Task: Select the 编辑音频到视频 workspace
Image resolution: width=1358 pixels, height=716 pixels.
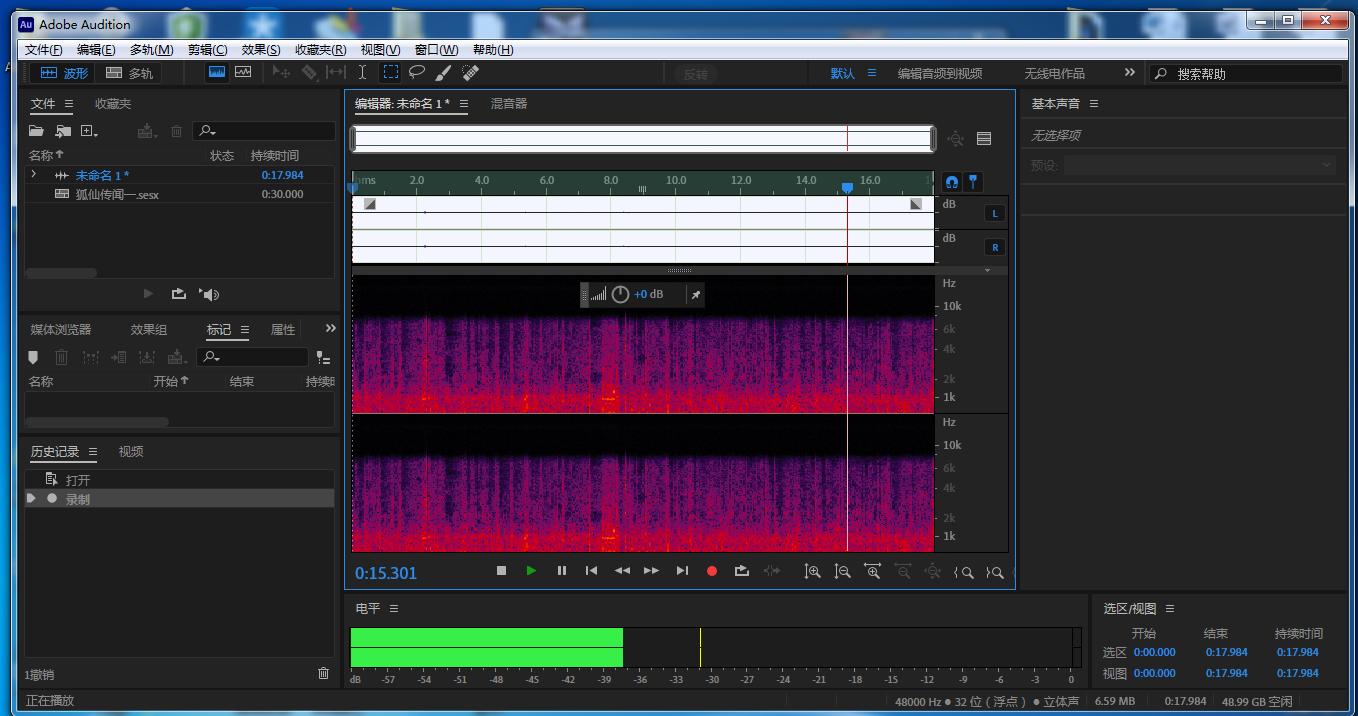Action: coord(939,73)
